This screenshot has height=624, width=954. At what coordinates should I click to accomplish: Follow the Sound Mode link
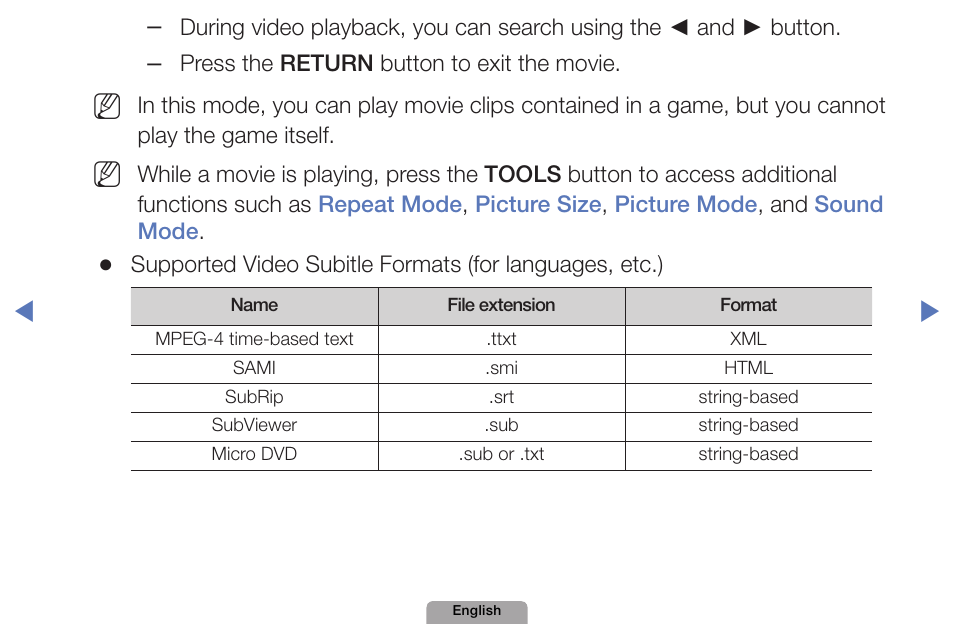click(848, 204)
